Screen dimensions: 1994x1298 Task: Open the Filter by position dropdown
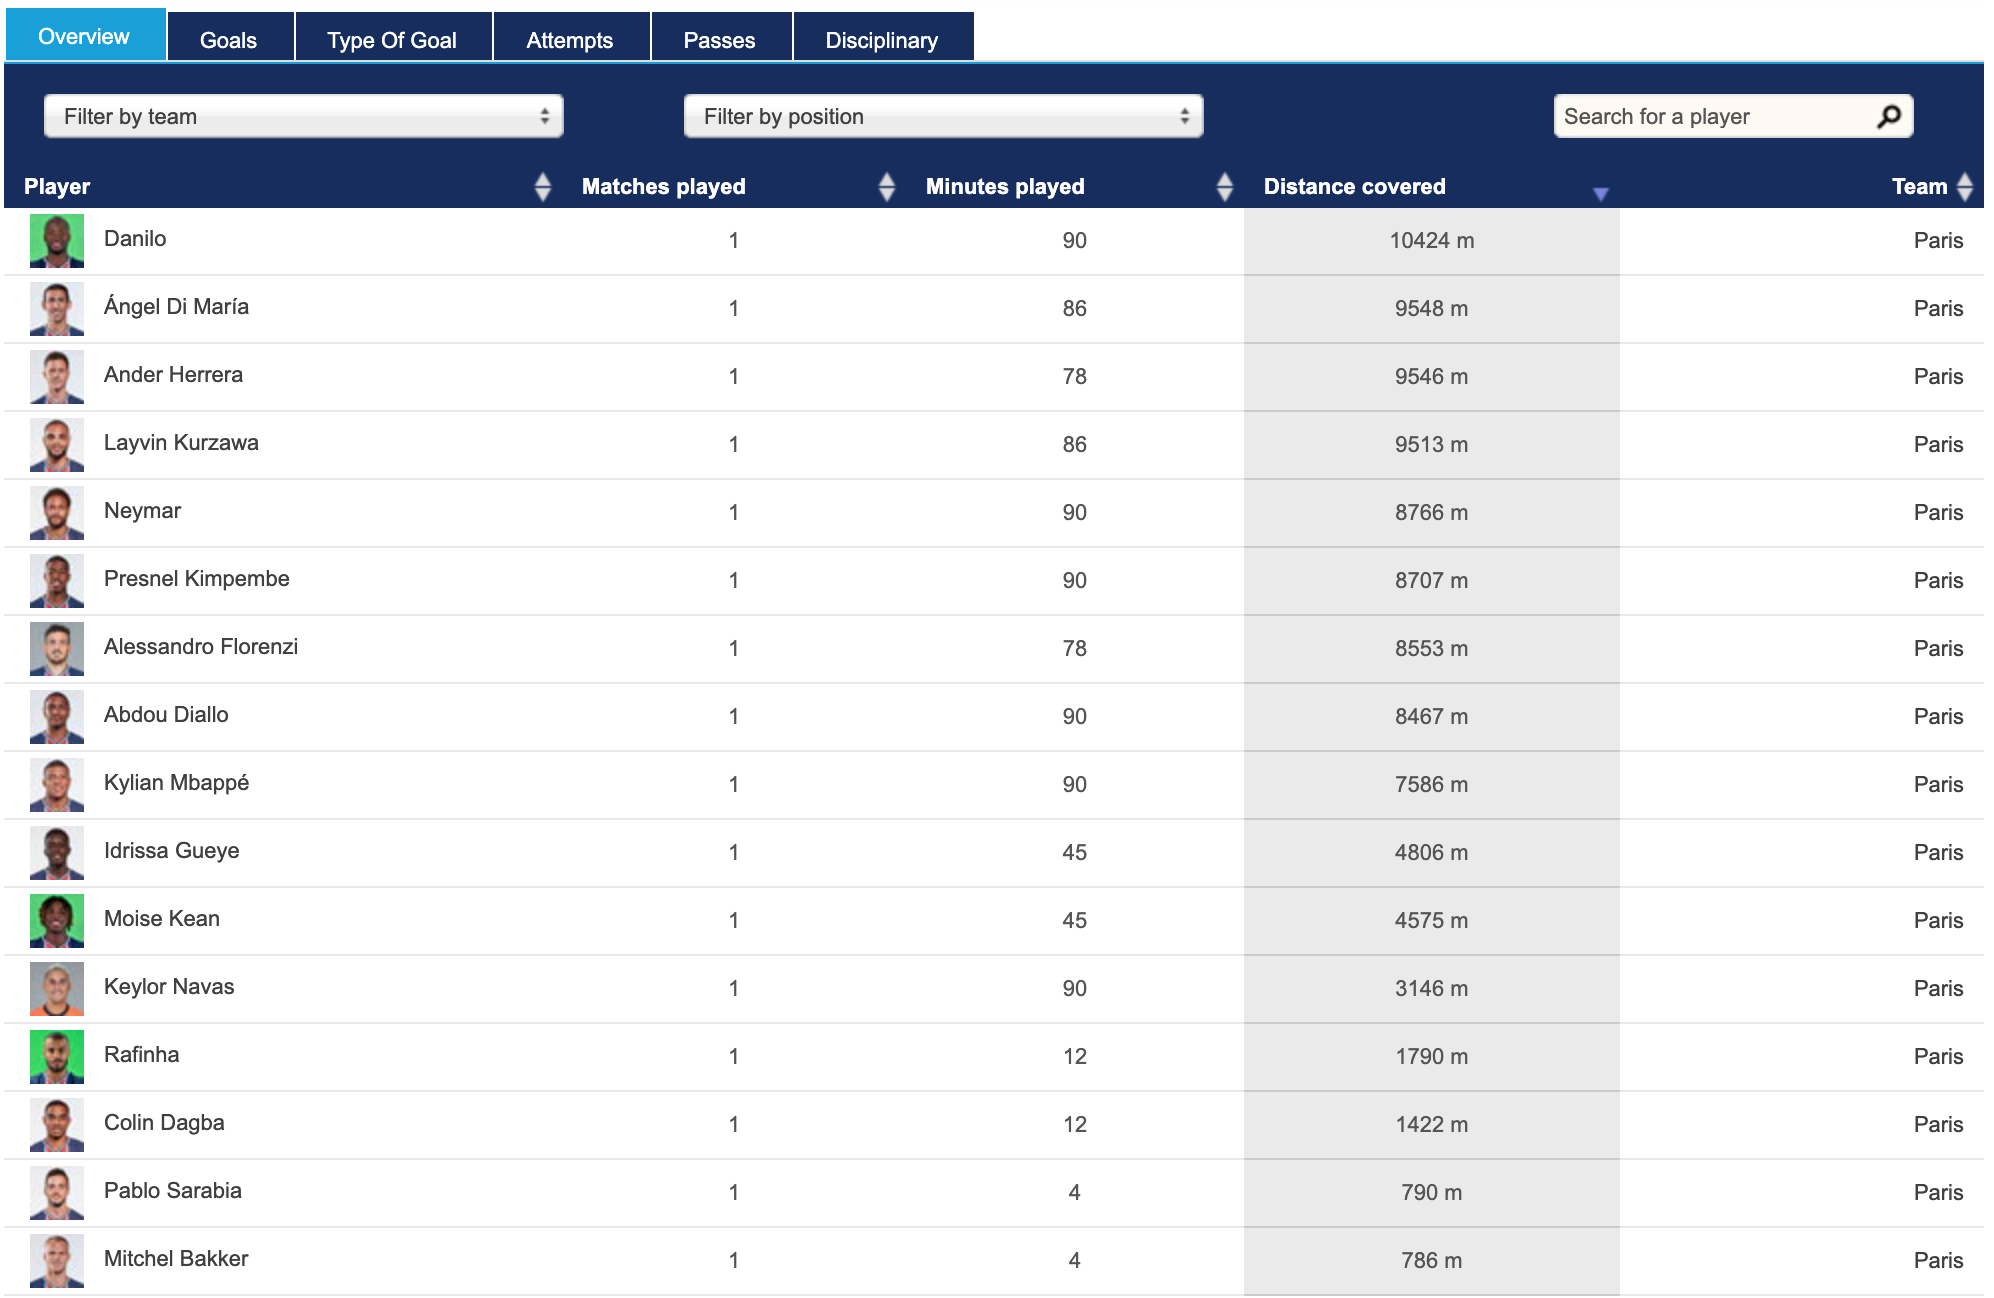pos(943,116)
